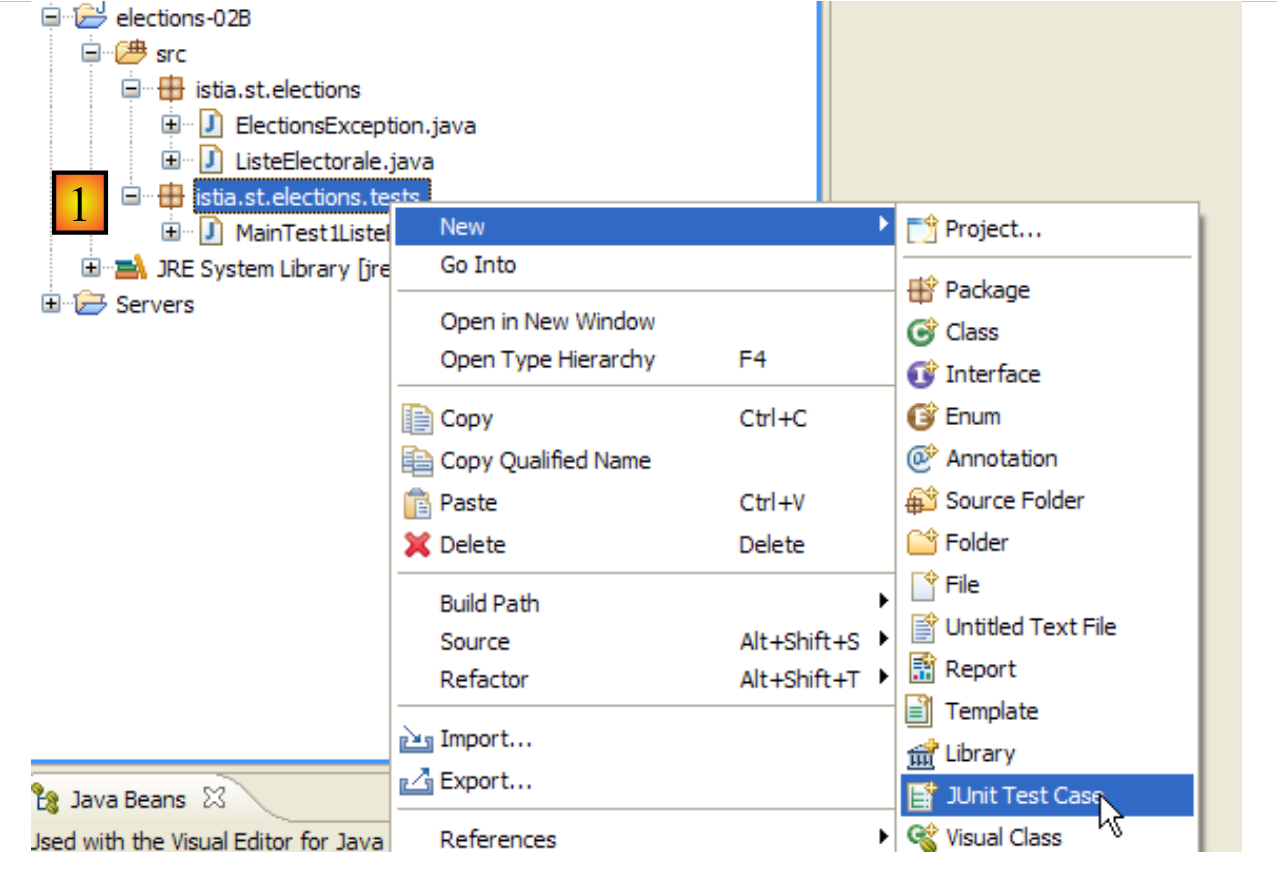Collapse the elections-02B project node
Viewport: 1277px width, 891px height.
[51, 18]
